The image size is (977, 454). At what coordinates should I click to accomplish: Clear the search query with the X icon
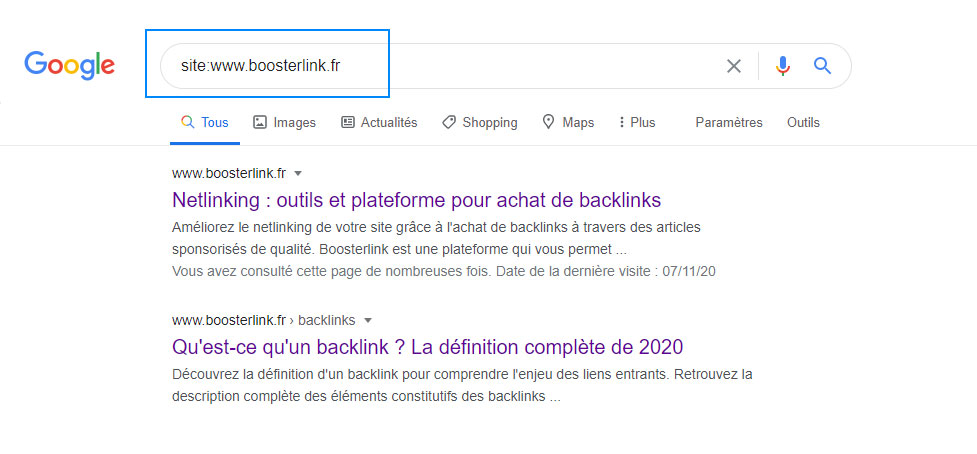click(x=734, y=66)
